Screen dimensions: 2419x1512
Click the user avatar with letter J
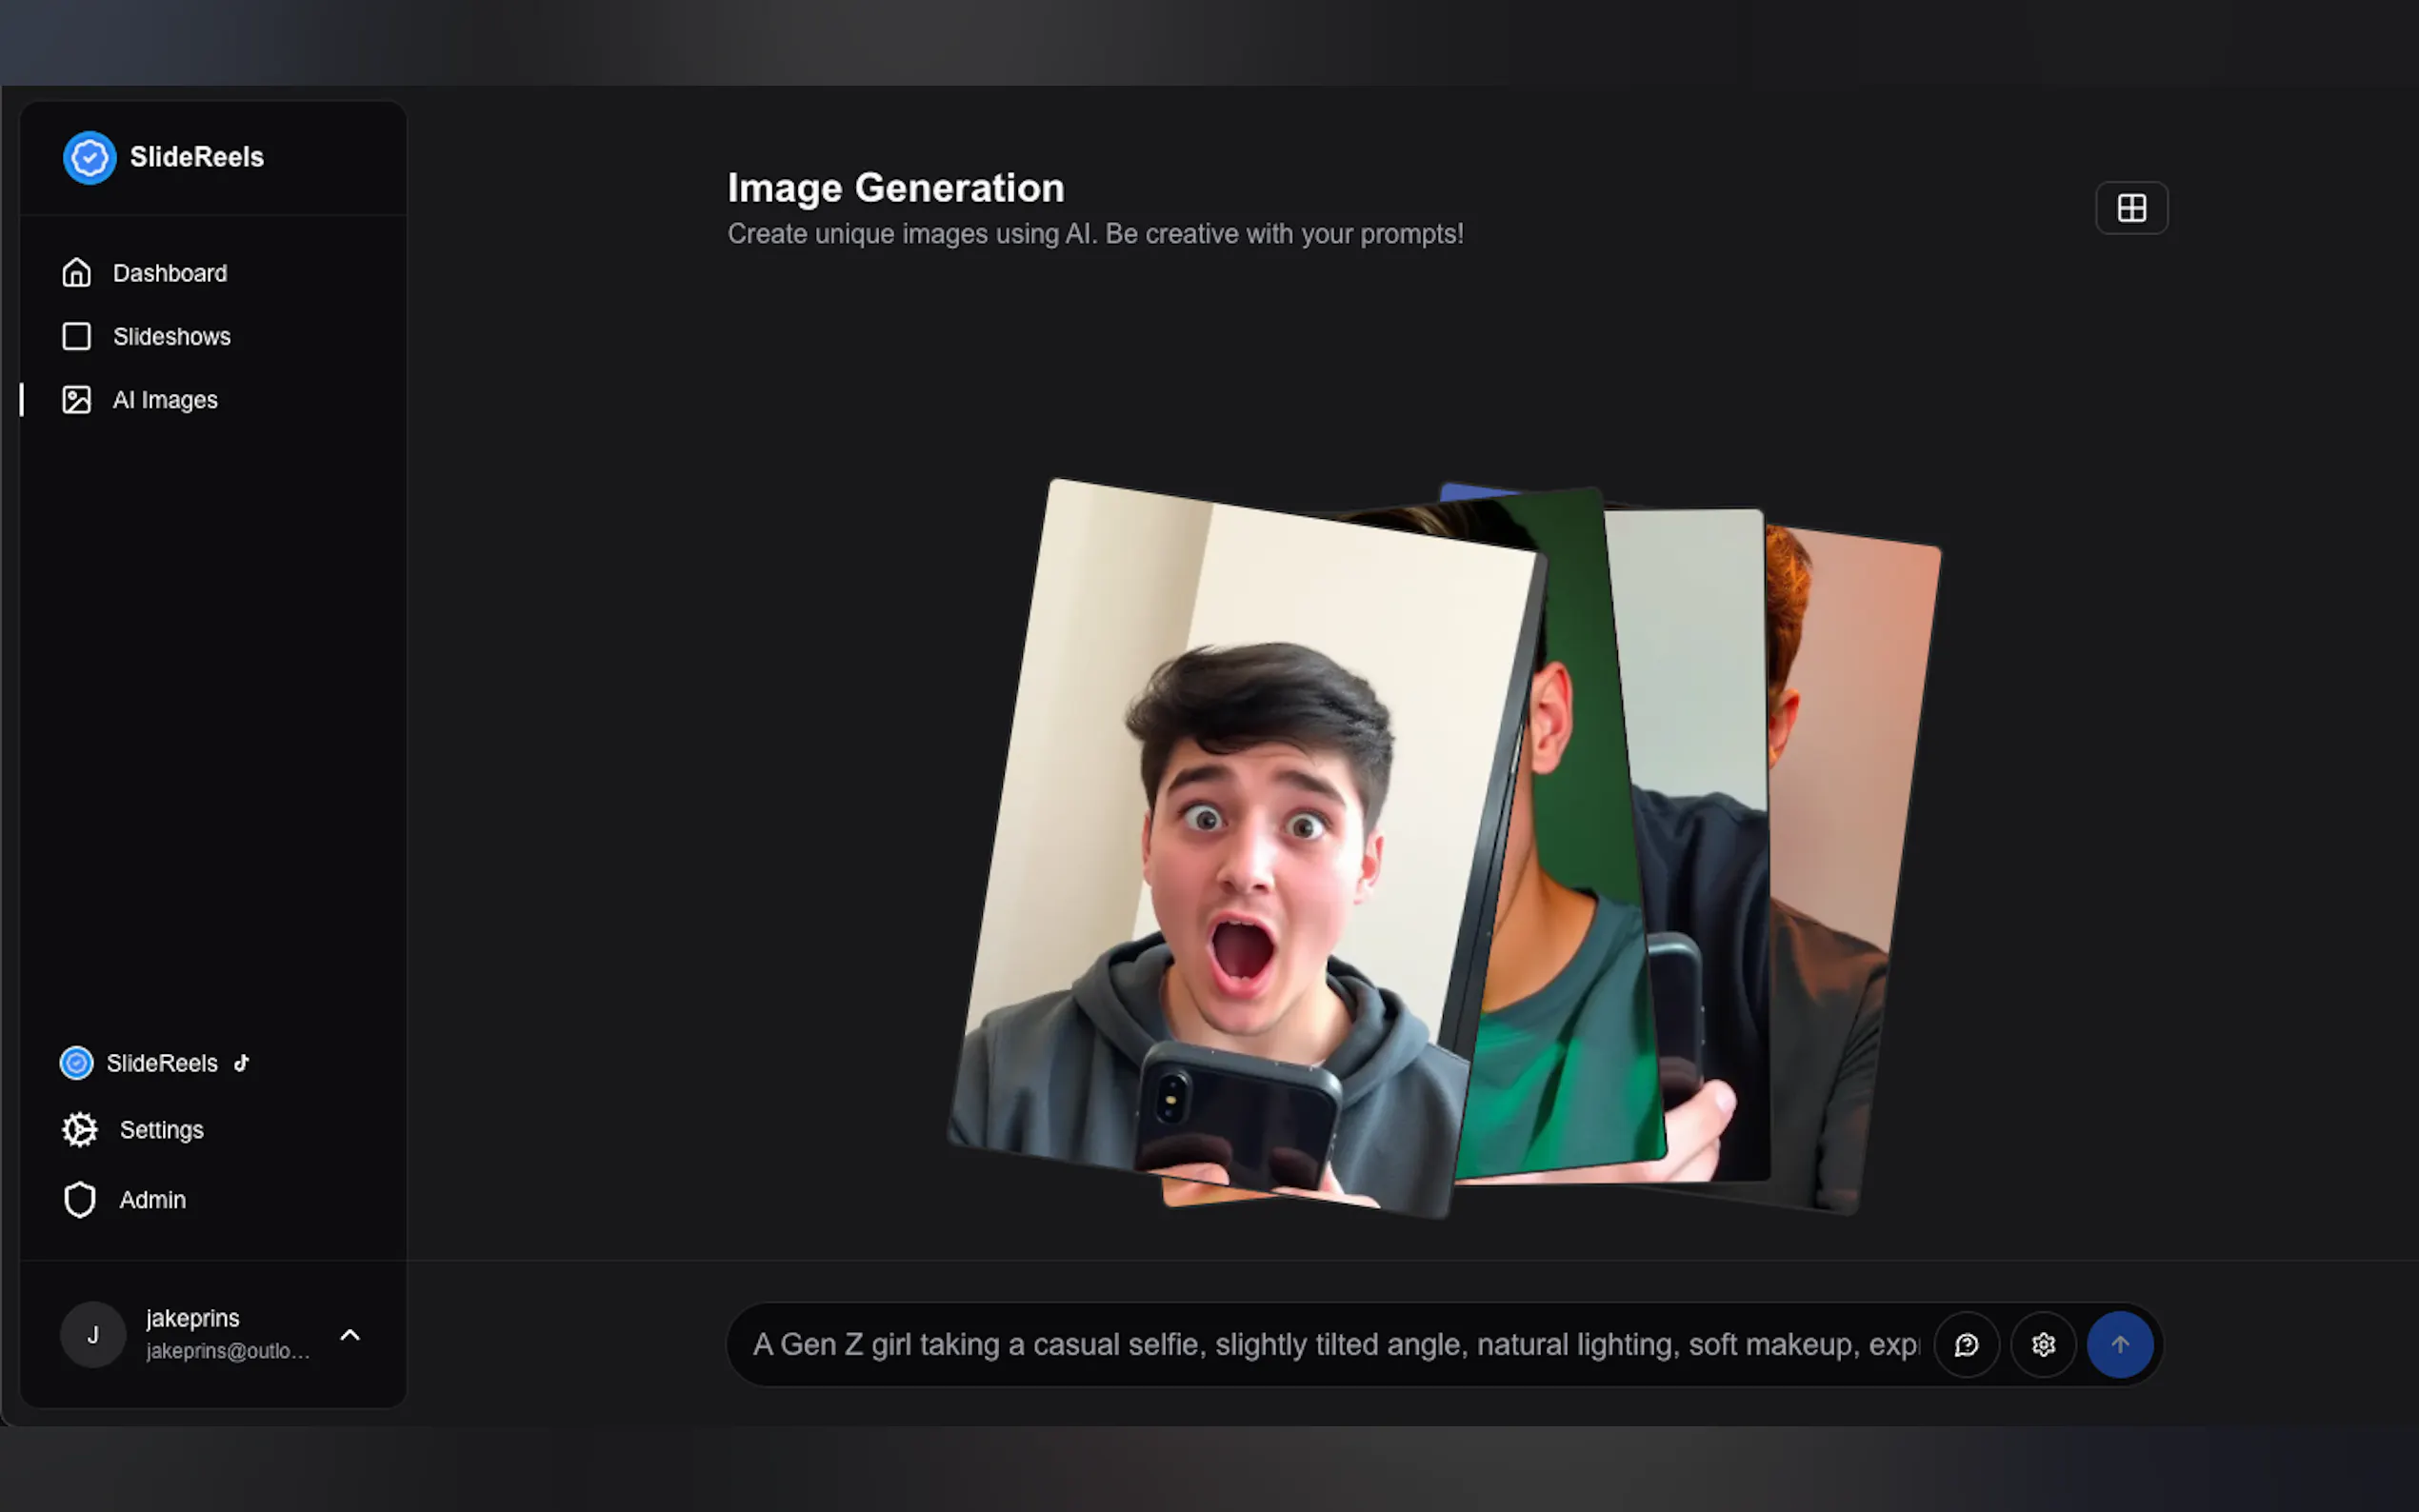pyautogui.click(x=93, y=1334)
